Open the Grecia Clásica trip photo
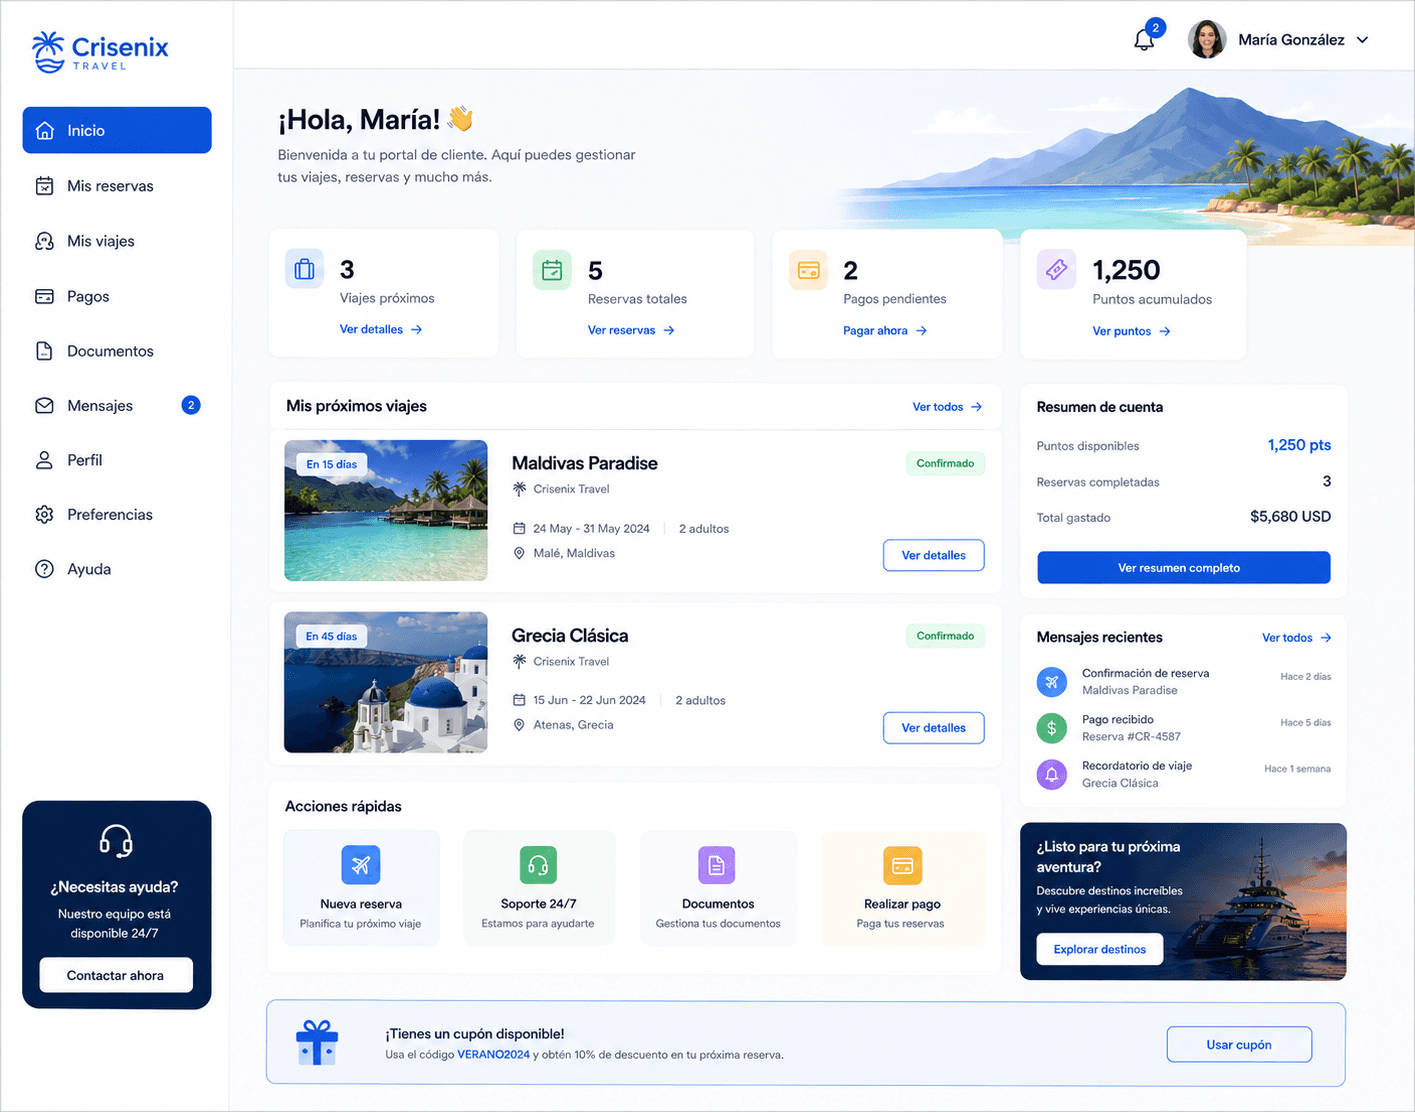This screenshot has height=1112, width=1415. coord(386,682)
